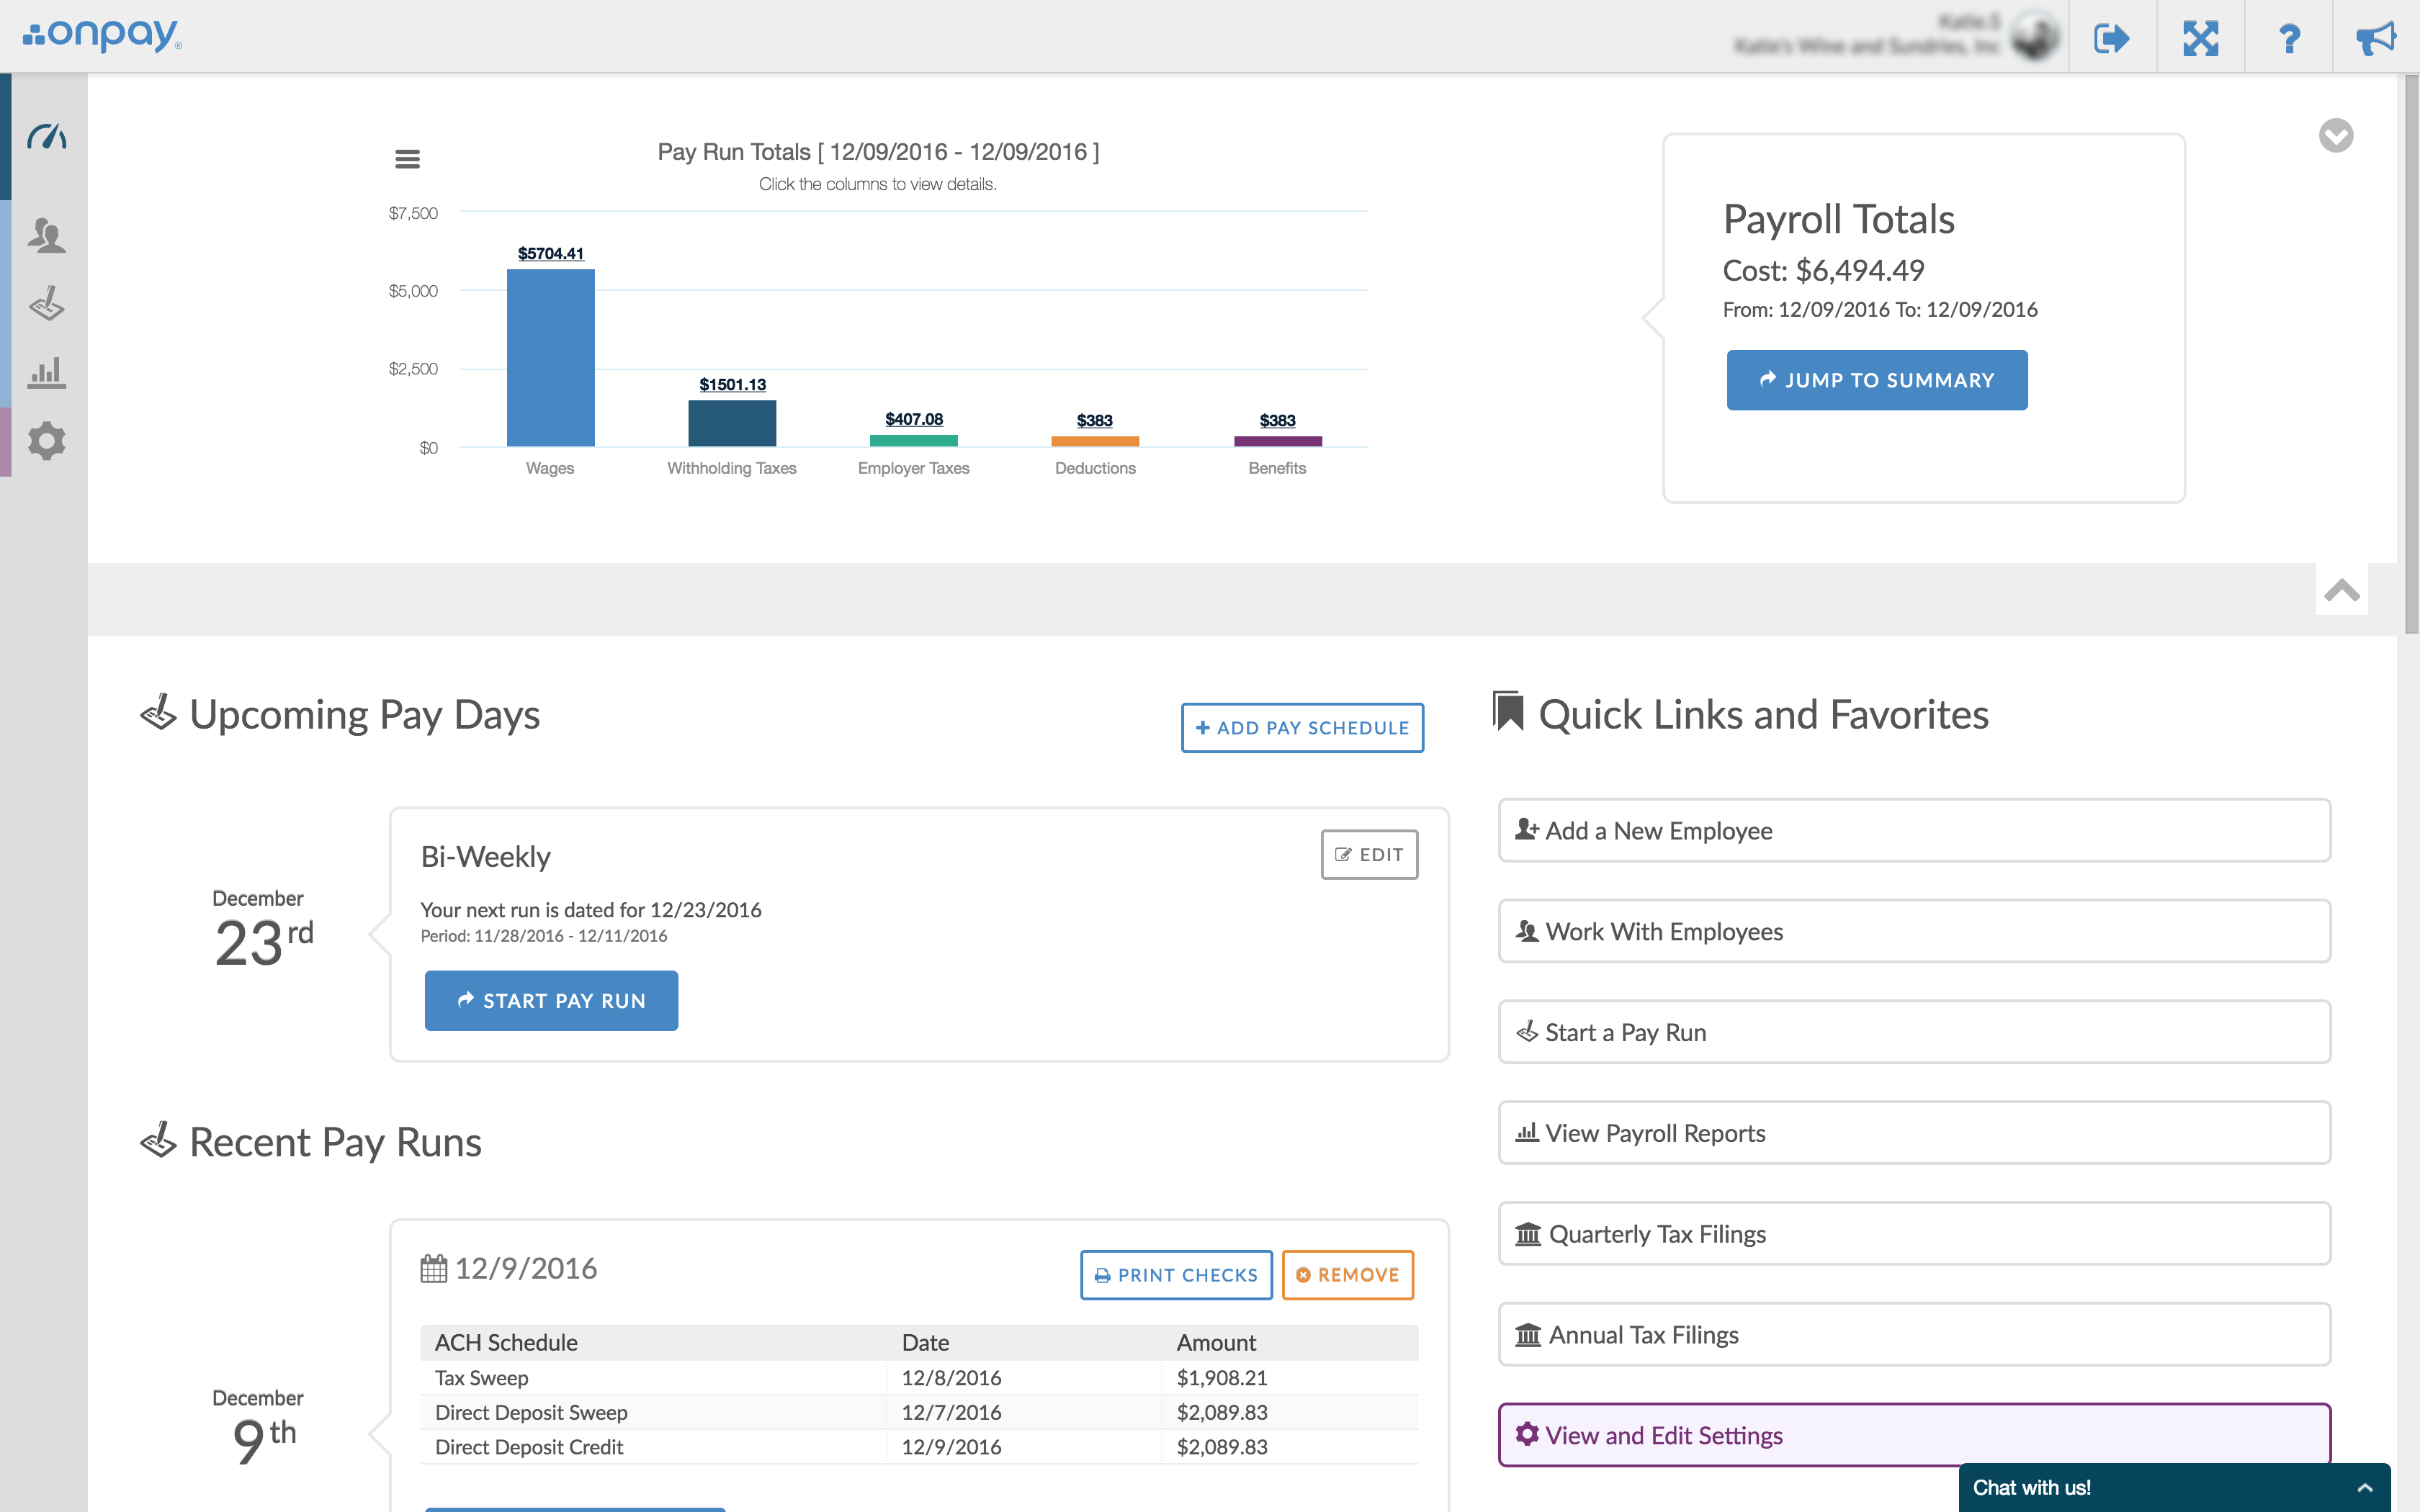Open announcements megaphone icon
The width and height of the screenshot is (2420, 1512).
tap(2376, 38)
